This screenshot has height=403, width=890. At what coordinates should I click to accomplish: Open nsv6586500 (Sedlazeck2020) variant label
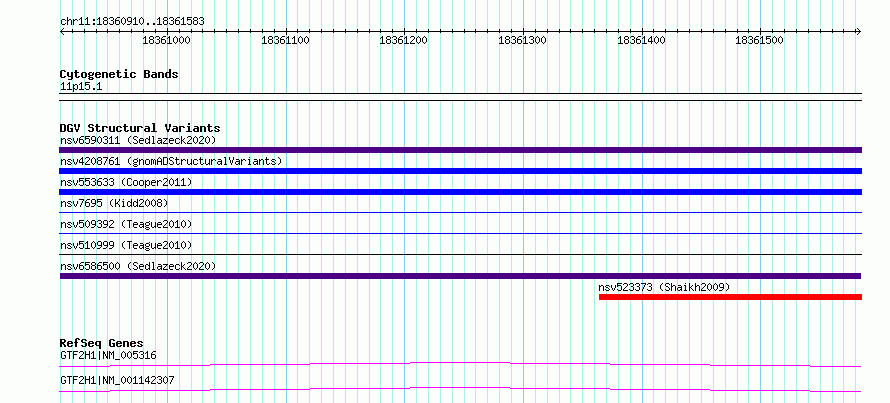[x=138, y=266]
